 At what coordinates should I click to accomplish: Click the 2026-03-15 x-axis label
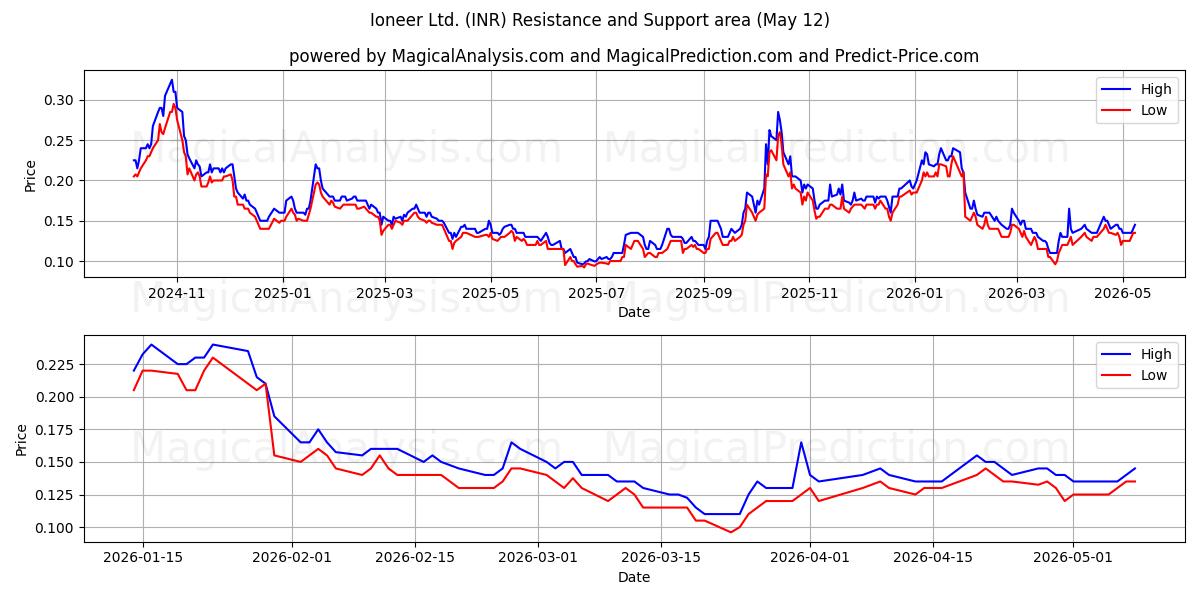(x=661, y=558)
